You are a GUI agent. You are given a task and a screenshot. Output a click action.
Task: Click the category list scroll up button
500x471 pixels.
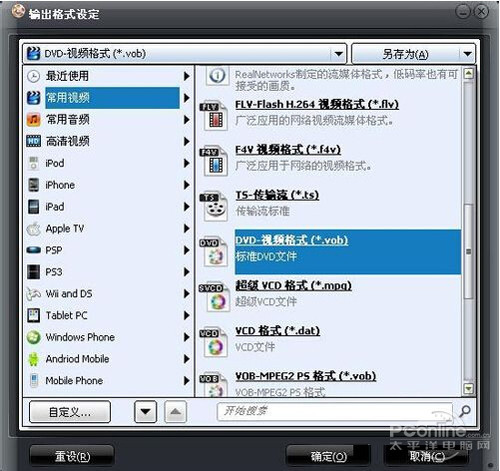click(175, 412)
